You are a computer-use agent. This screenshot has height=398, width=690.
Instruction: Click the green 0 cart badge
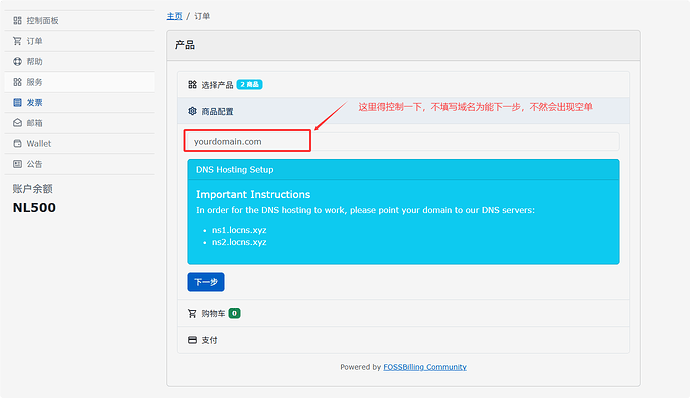point(235,313)
